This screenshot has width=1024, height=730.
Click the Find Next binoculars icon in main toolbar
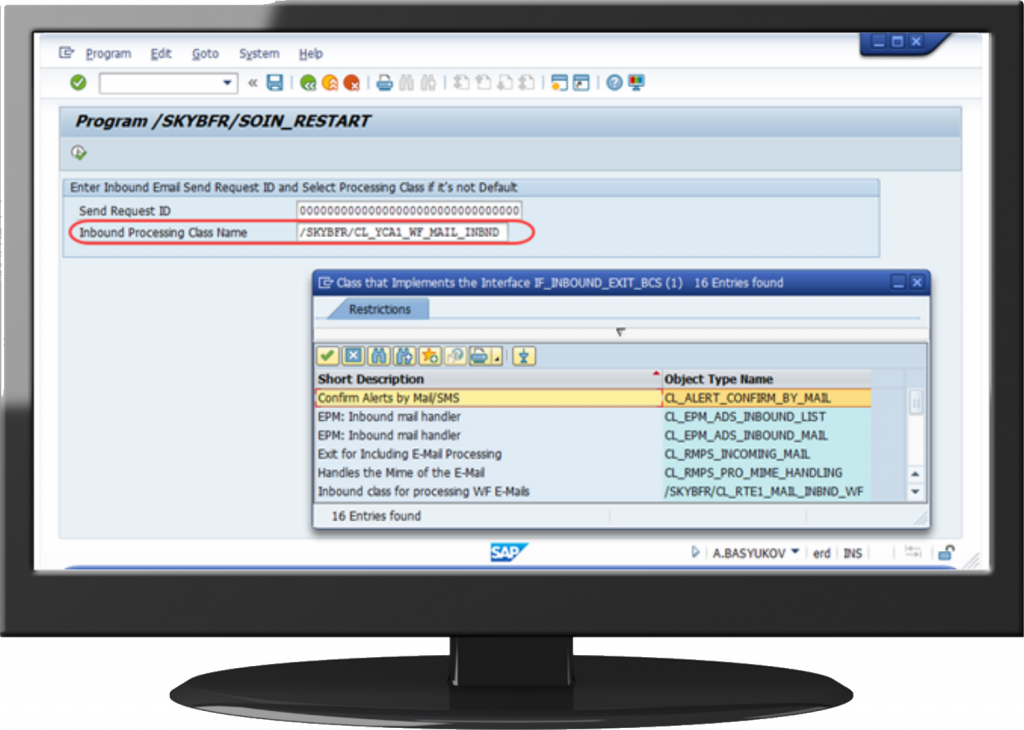(x=428, y=83)
